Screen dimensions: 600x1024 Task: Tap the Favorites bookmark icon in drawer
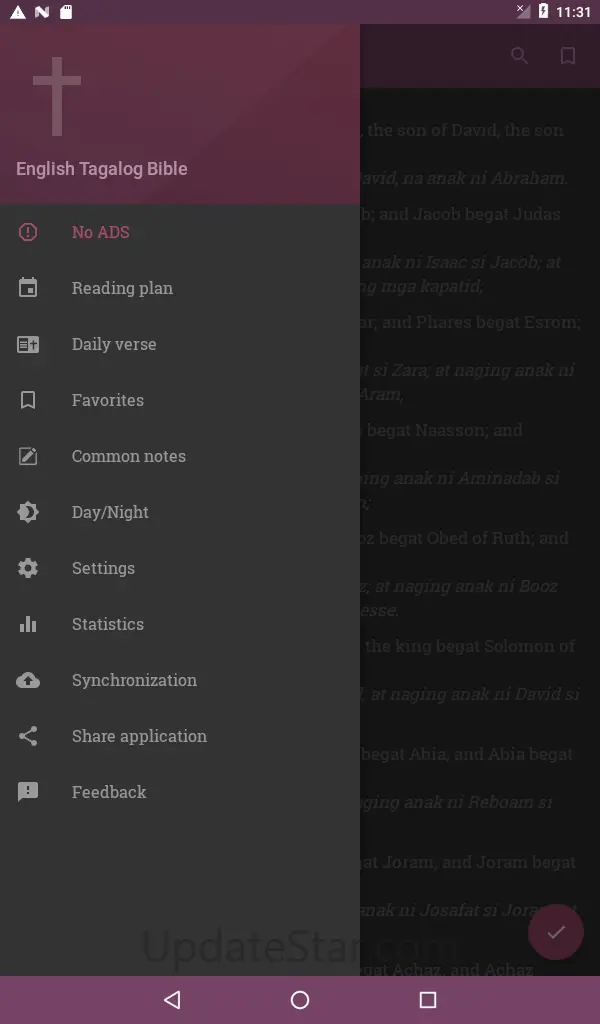tap(28, 400)
